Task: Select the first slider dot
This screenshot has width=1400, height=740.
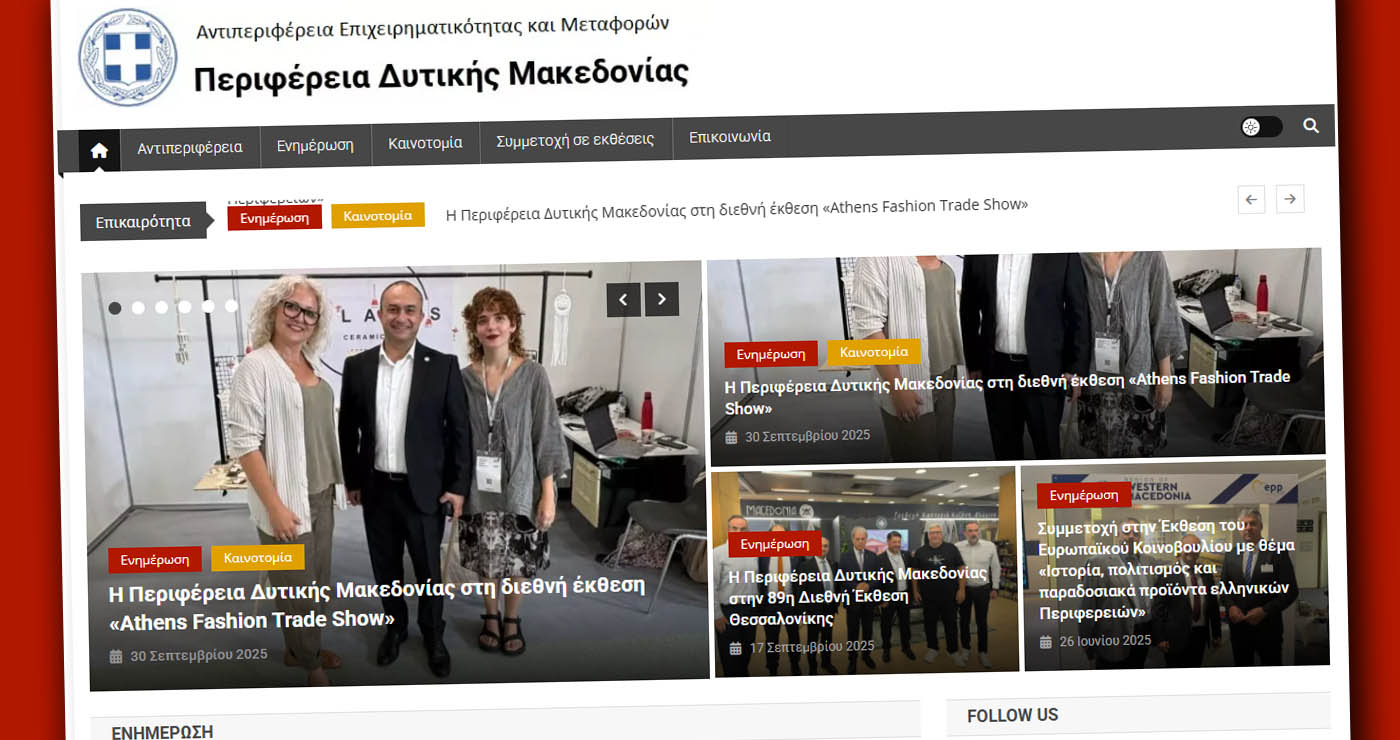Action: [x=115, y=308]
